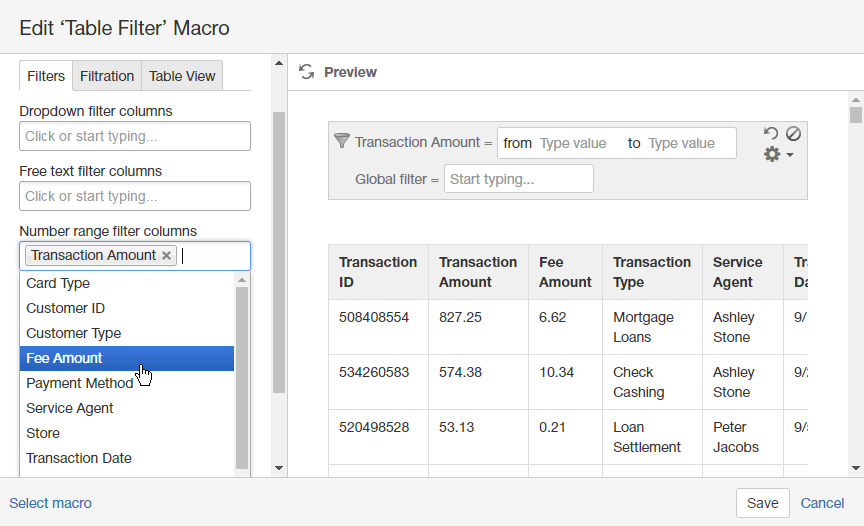Click the clear all filters icon
The width and height of the screenshot is (864, 526).
click(793, 133)
